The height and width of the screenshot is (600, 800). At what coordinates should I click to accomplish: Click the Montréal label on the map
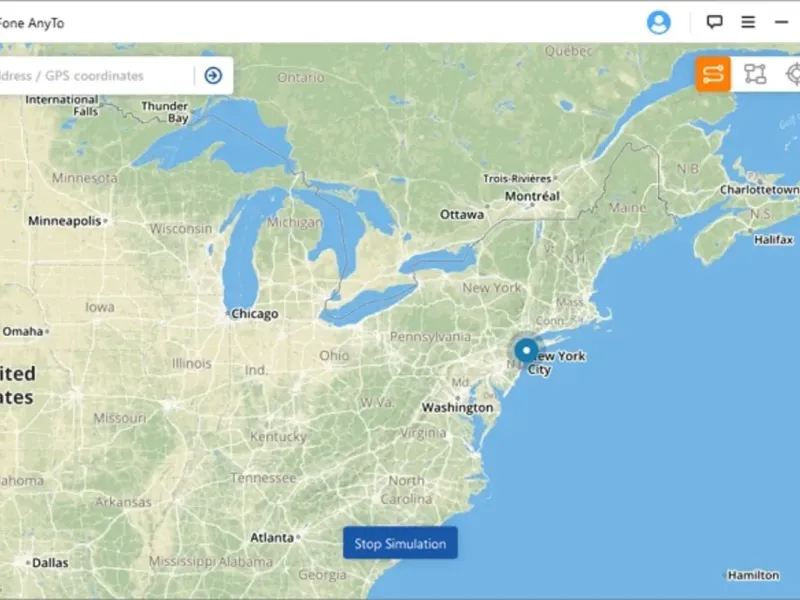tap(532, 196)
